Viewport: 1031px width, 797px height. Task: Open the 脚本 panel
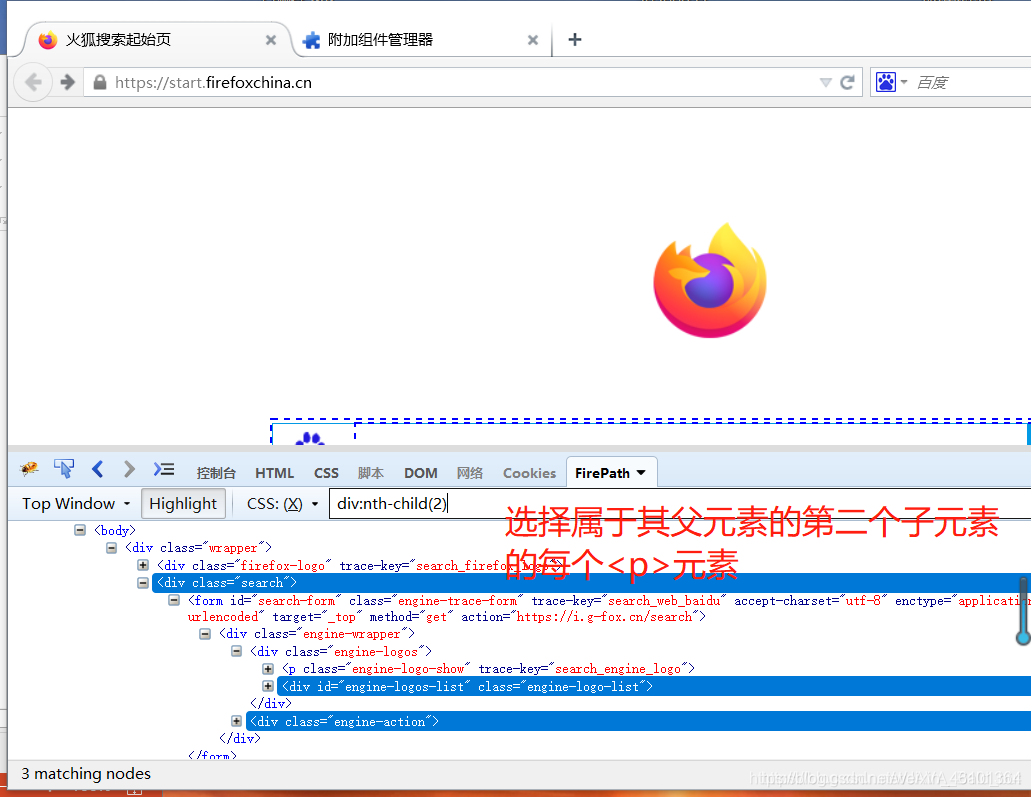click(371, 473)
